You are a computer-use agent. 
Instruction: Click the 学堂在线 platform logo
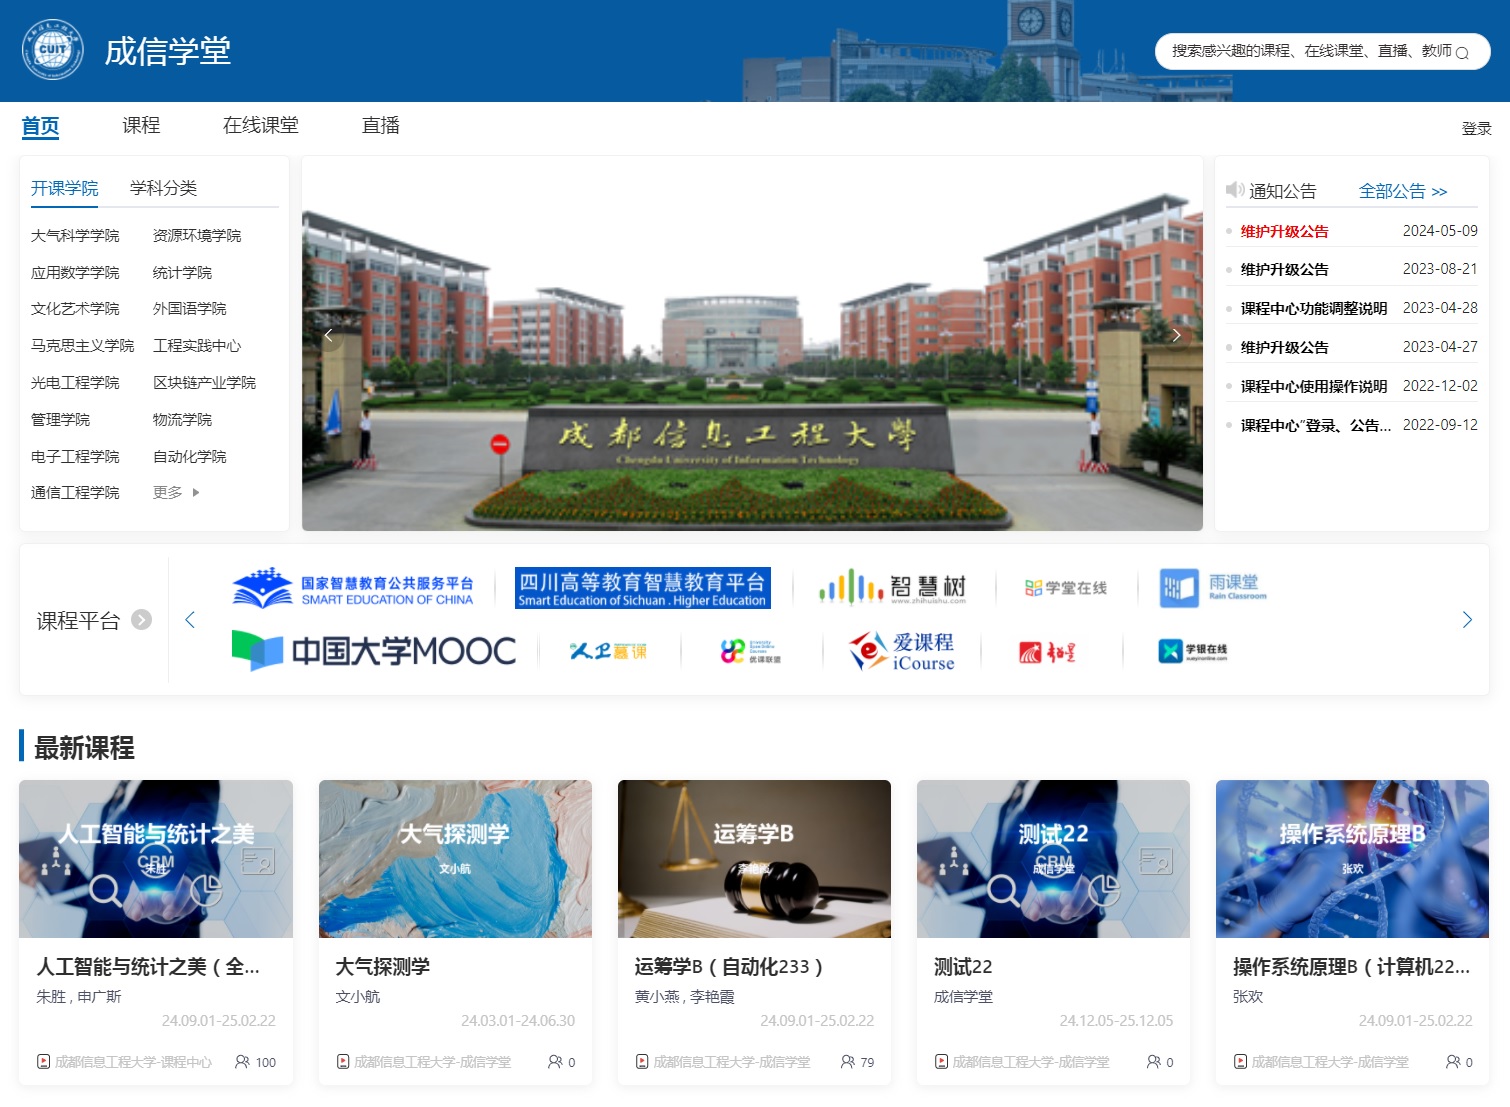pos(1066,588)
